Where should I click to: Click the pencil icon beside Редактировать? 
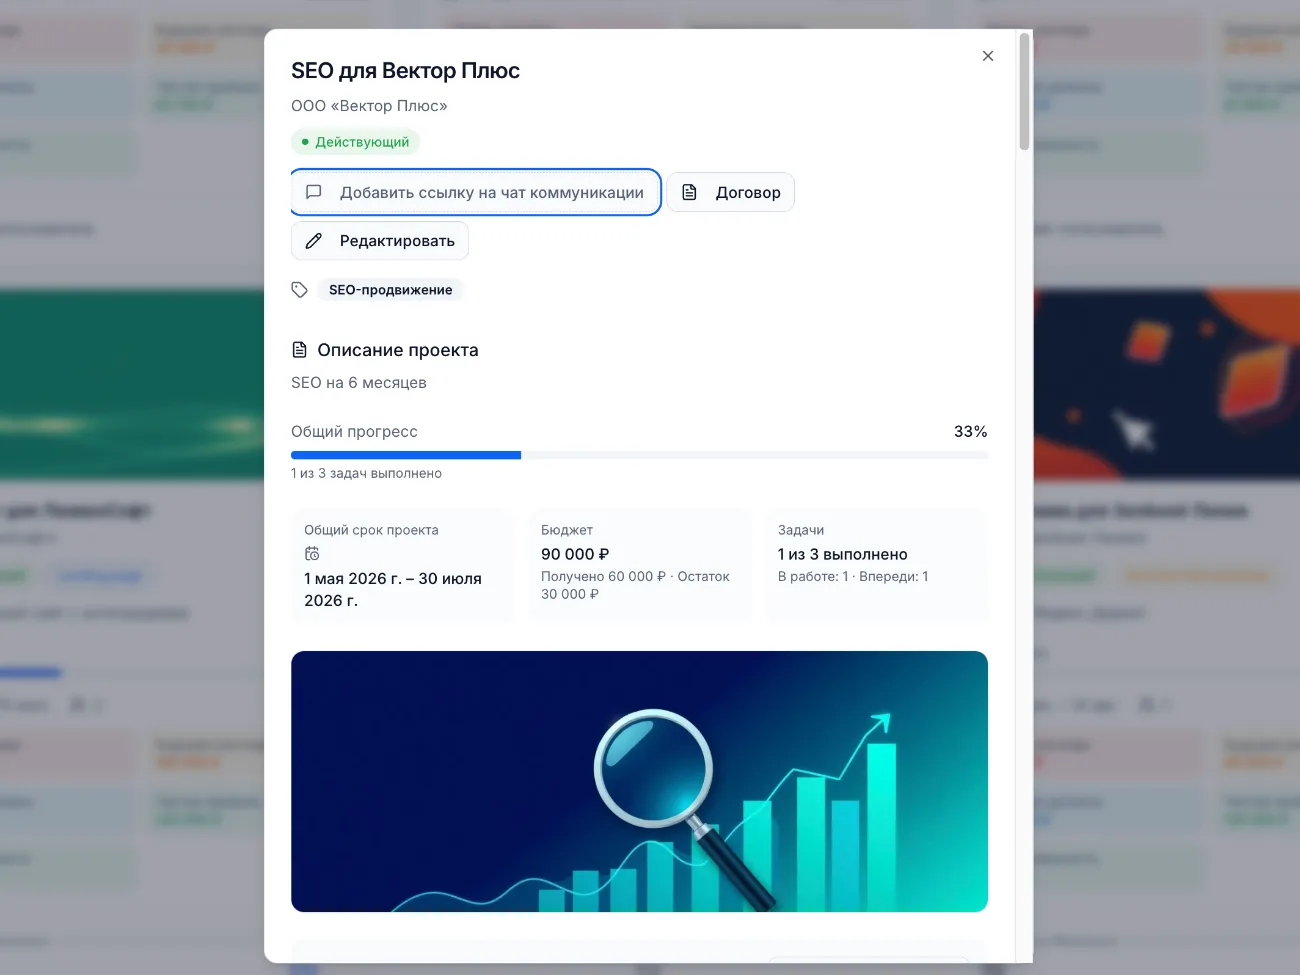[313, 241]
